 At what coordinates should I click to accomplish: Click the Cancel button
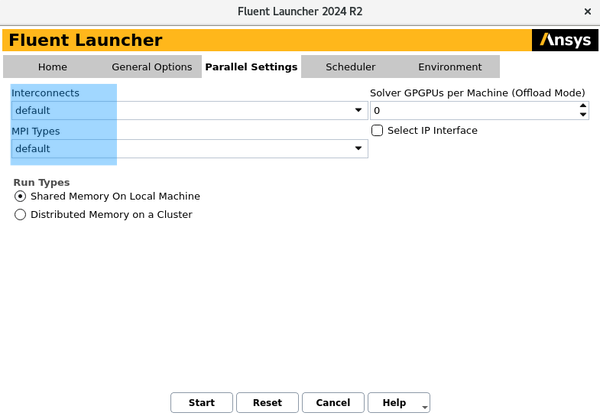pos(333,403)
